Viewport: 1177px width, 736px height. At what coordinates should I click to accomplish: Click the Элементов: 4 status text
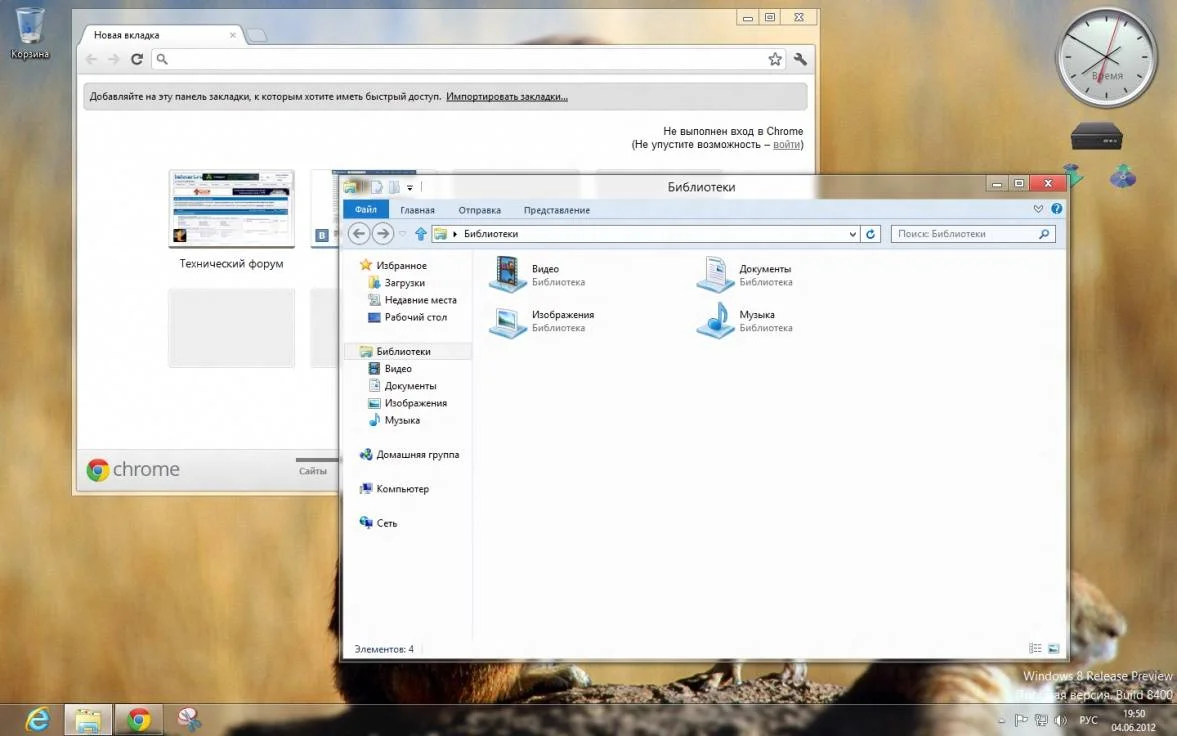[x=384, y=649]
